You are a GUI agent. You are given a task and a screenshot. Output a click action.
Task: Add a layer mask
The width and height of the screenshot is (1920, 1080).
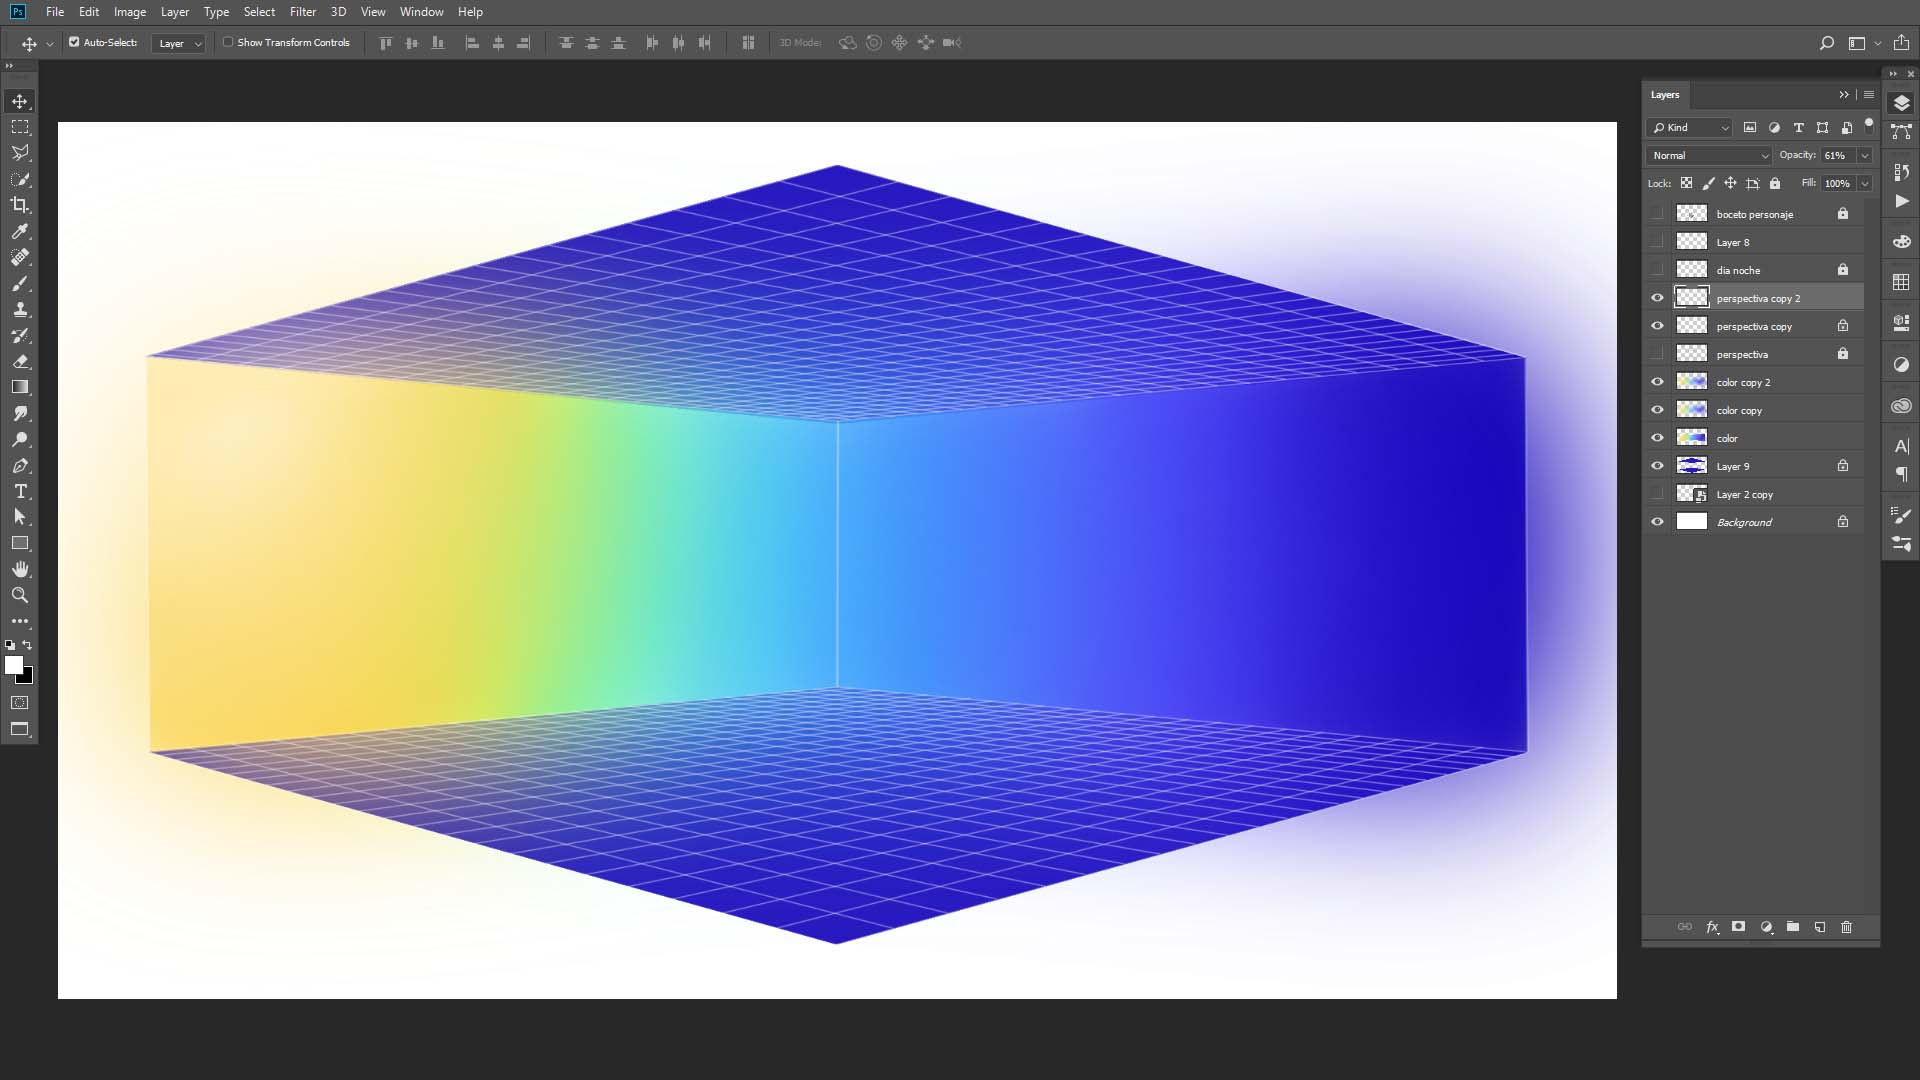(1739, 927)
